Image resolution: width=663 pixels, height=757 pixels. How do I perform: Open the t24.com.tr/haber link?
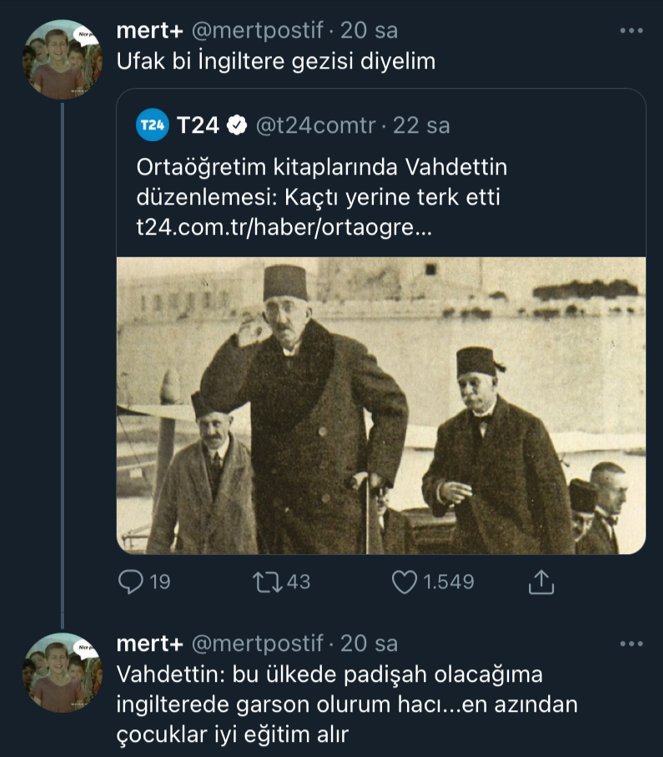coord(284,227)
